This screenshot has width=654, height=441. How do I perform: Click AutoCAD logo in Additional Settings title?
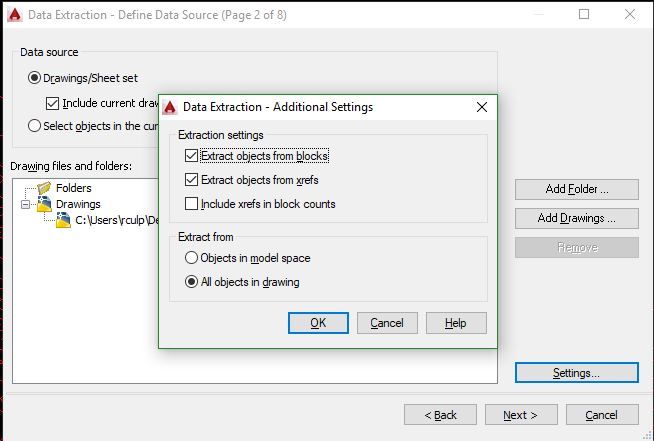[x=170, y=107]
